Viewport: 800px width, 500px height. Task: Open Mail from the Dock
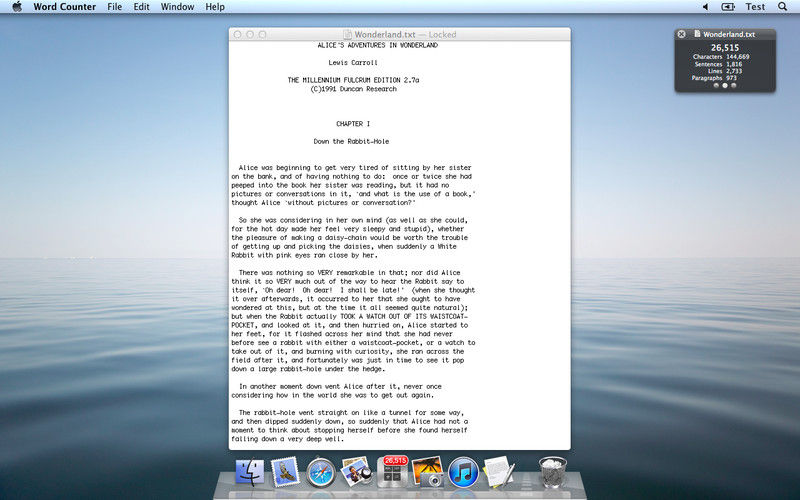285,472
